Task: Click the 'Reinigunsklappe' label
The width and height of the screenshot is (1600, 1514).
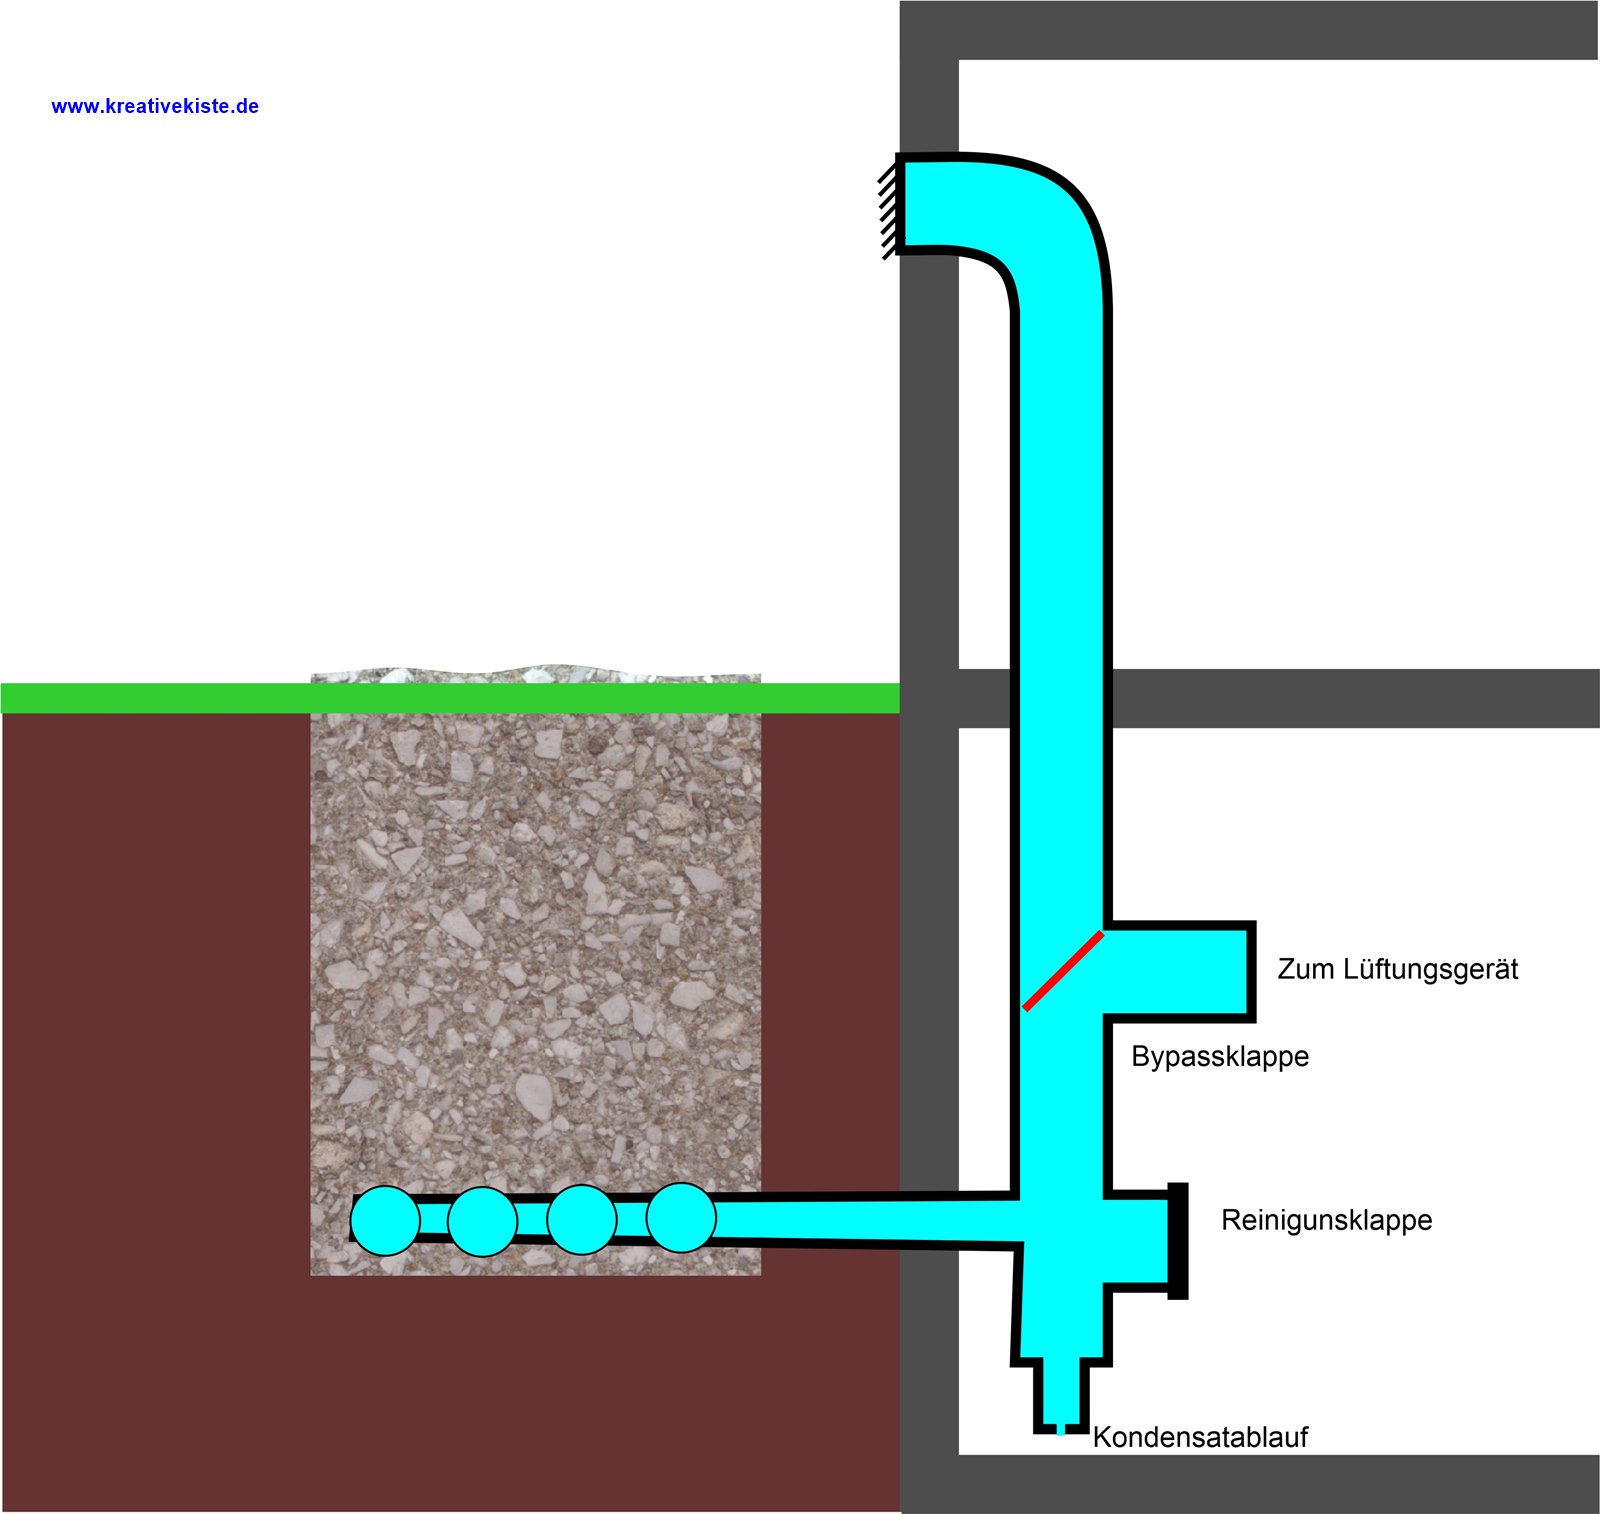Action: pos(1326,1220)
